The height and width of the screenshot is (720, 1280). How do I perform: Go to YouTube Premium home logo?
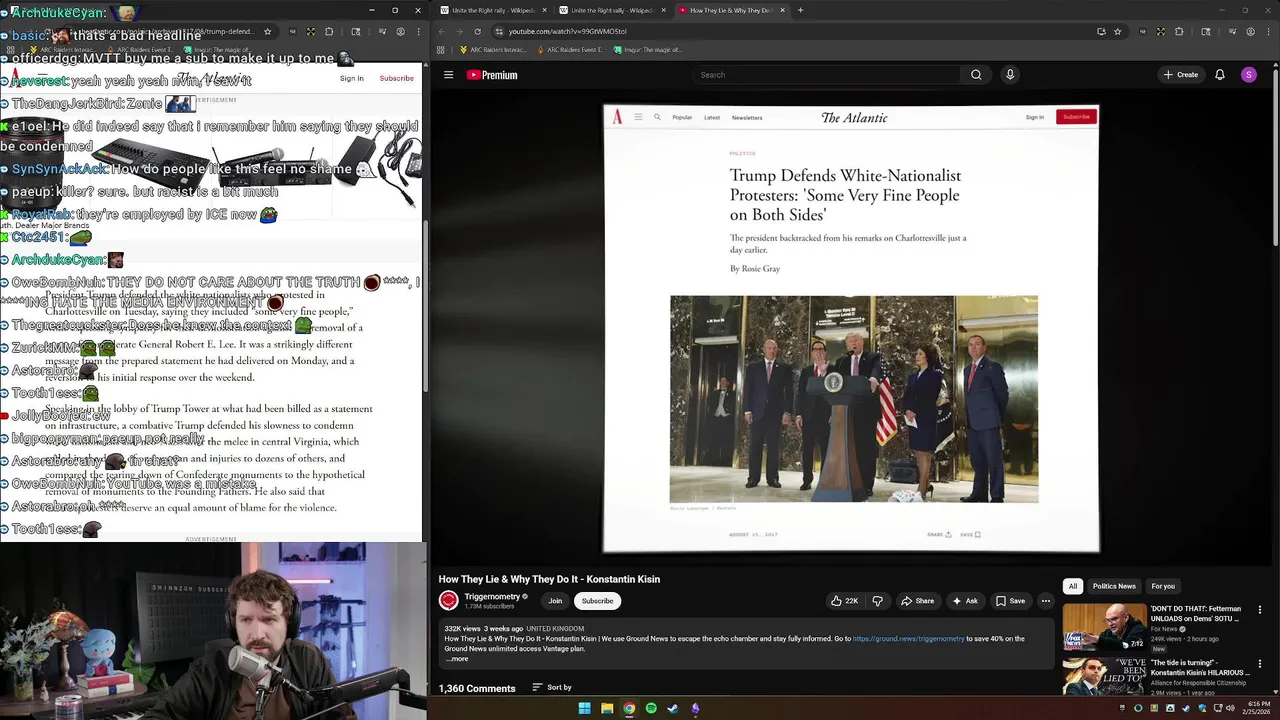[492, 75]
